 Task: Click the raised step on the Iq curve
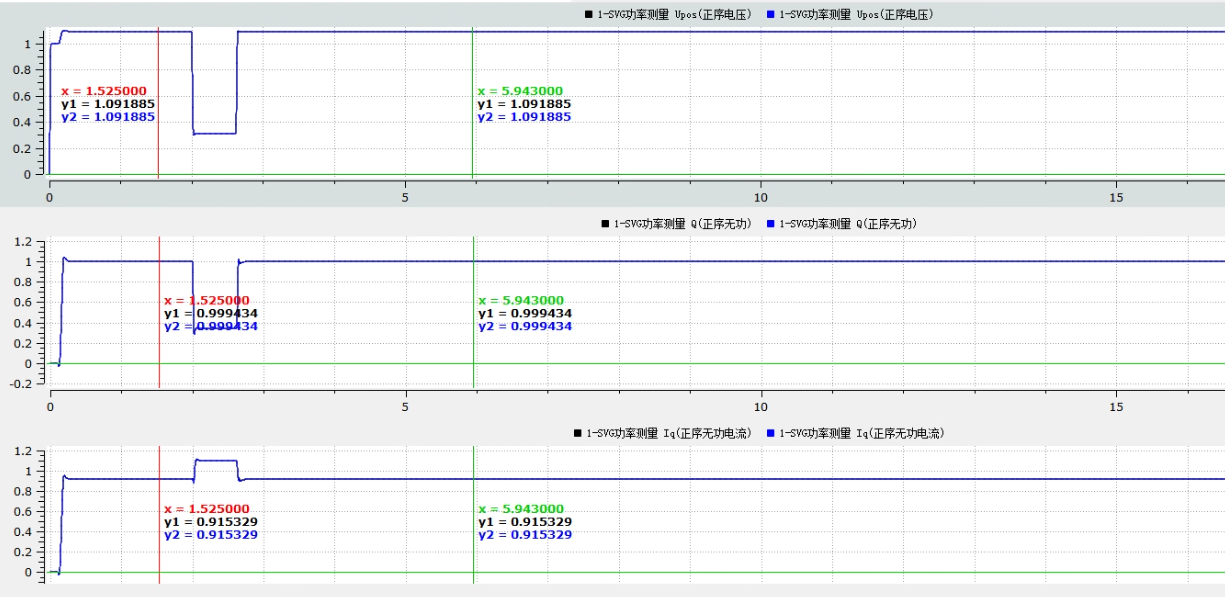pyautogui.click(x=215, y=460)
